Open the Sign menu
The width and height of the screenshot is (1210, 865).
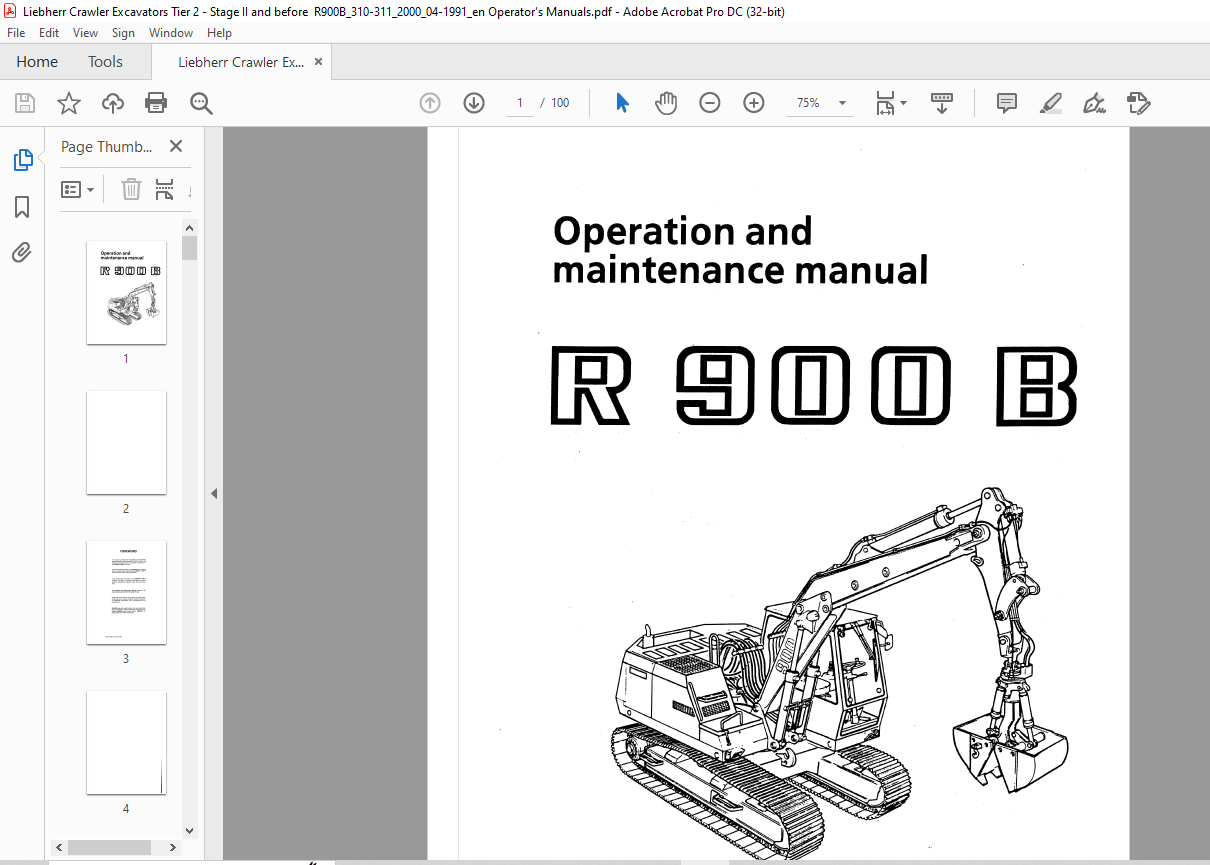pos(123,33)
